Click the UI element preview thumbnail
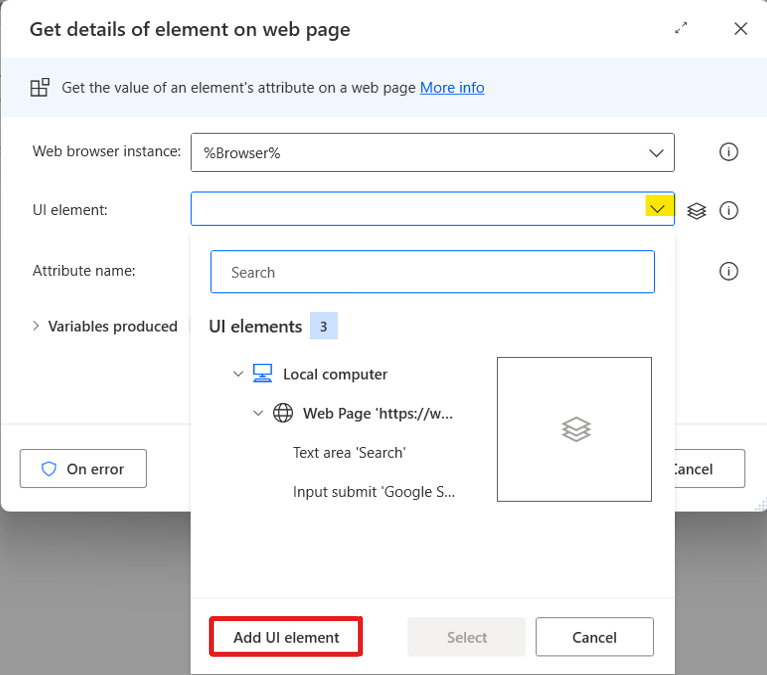The image size is (767, 675). coord(574,429)
